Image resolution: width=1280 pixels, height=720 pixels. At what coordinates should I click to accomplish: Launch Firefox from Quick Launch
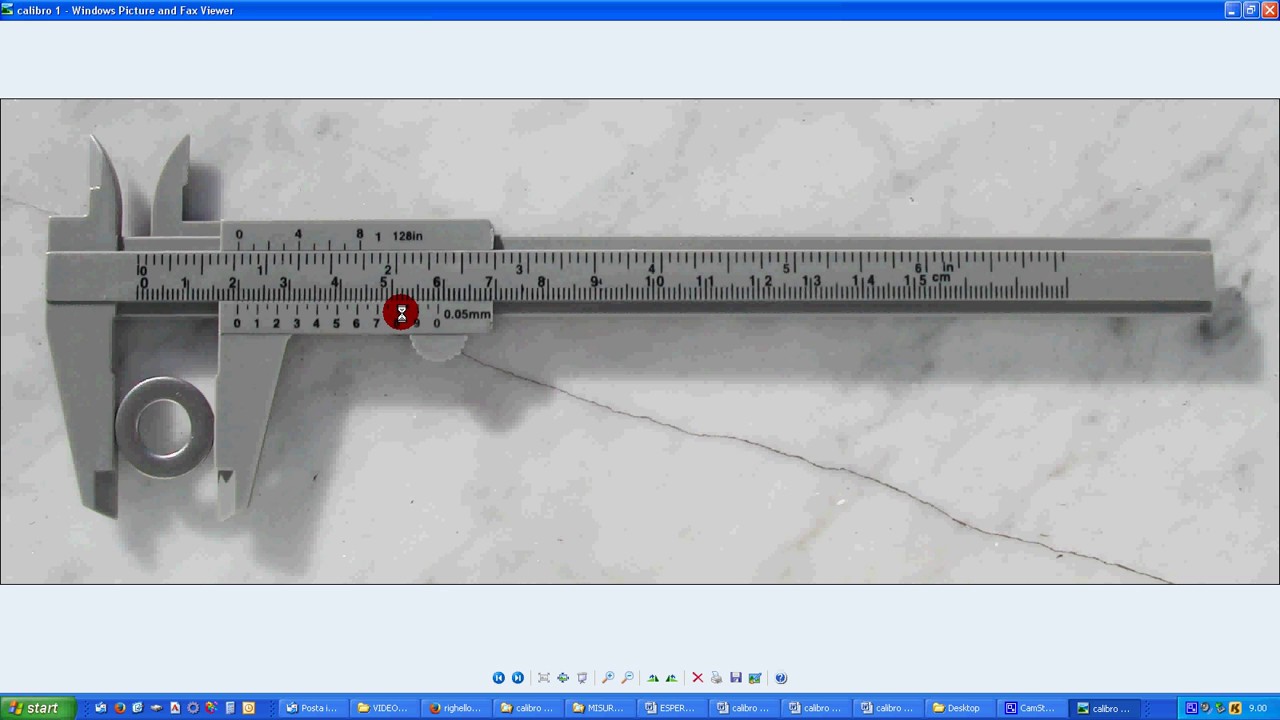pos(119,708)
